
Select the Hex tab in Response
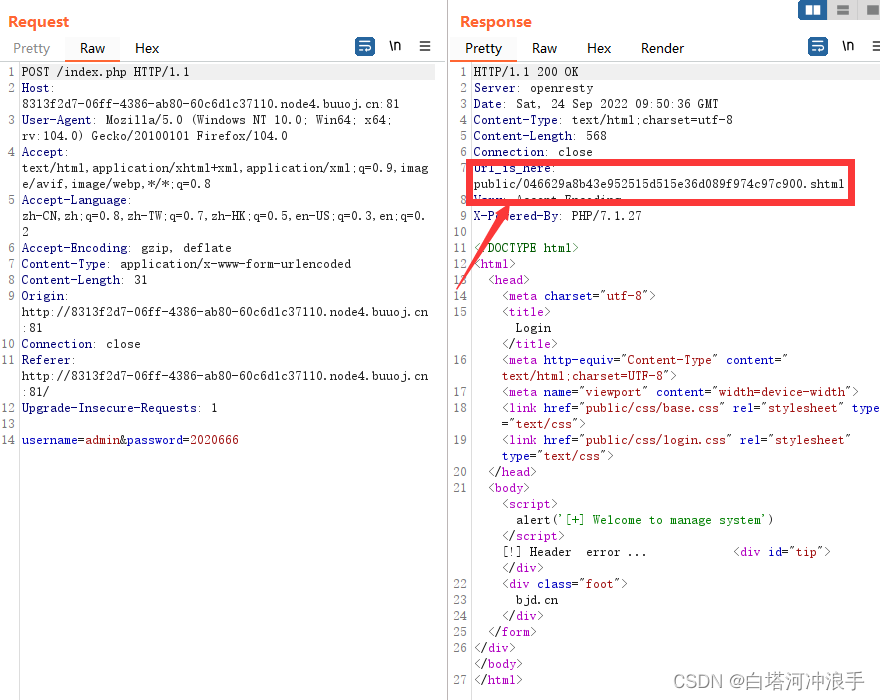pyautogui.click(x=599, y=48)
